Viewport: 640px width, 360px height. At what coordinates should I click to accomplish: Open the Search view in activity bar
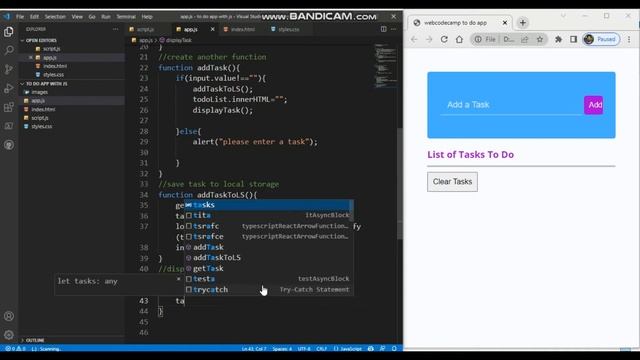(9, 50)
